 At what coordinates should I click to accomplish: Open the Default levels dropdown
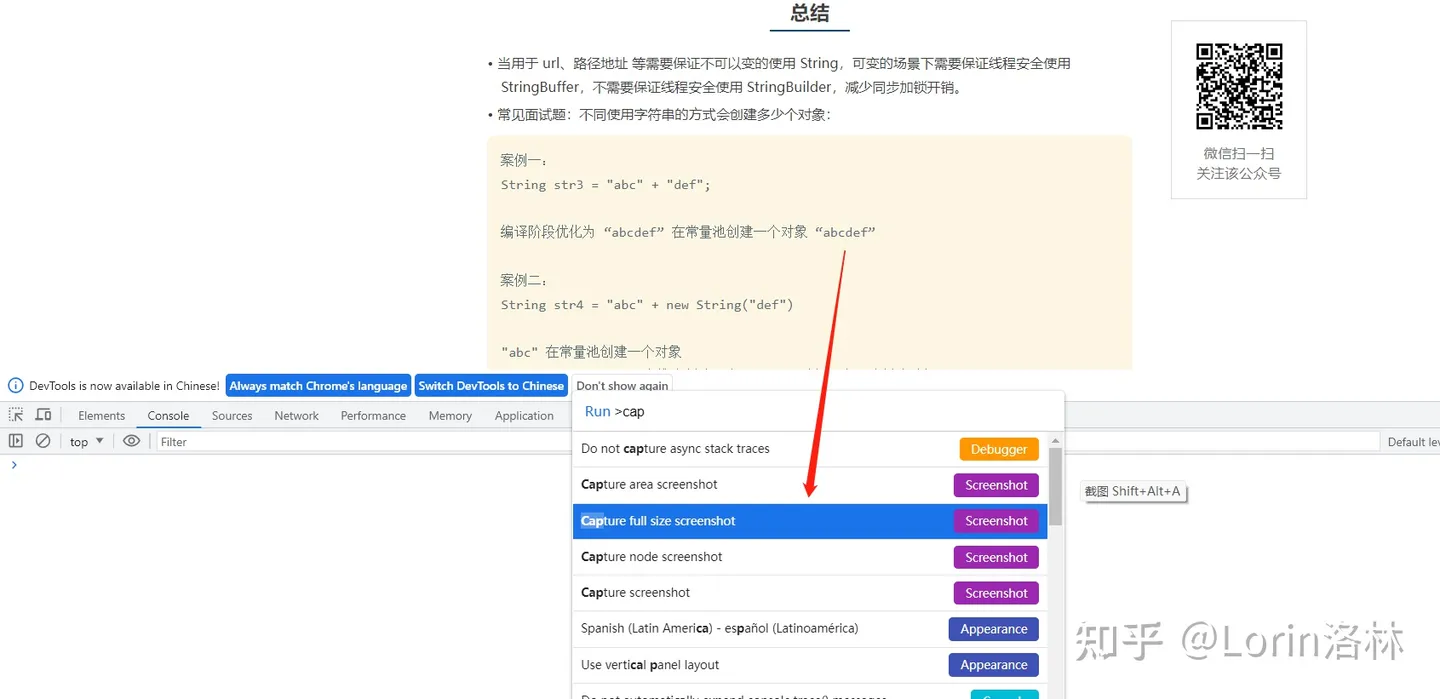coord(1412,442)
